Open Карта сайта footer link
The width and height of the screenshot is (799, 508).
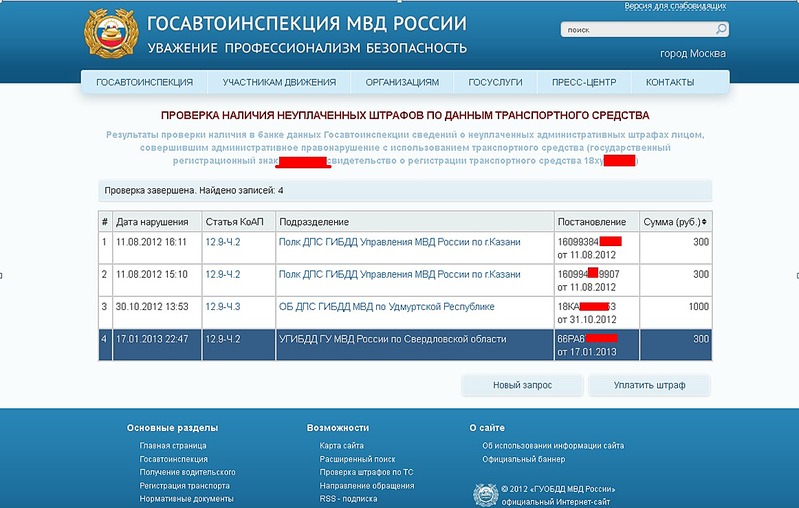point(341,446)
